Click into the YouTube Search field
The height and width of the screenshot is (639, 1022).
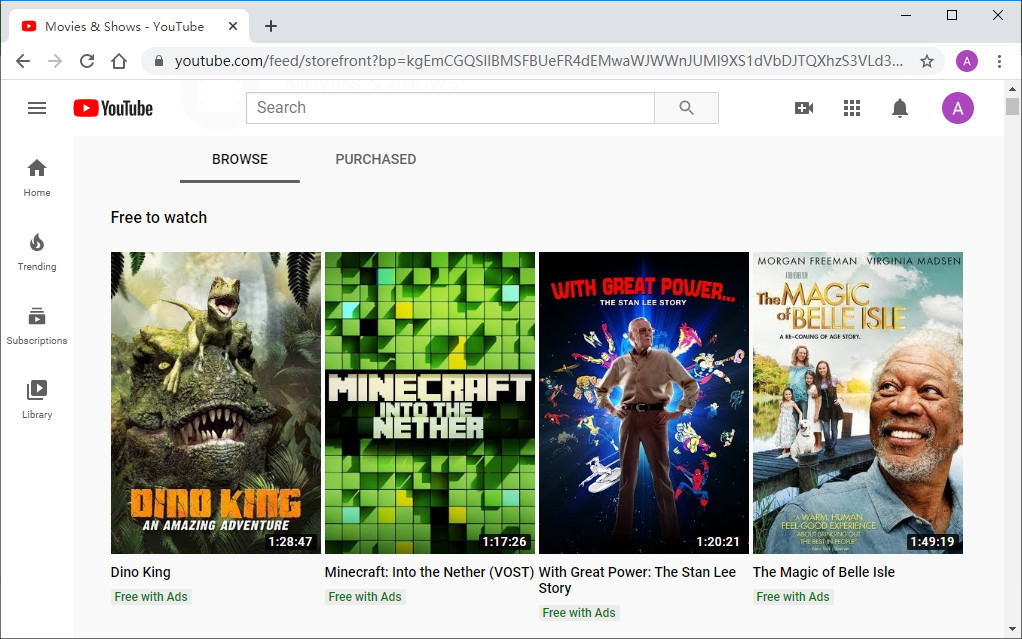click(x=450, y=108)
